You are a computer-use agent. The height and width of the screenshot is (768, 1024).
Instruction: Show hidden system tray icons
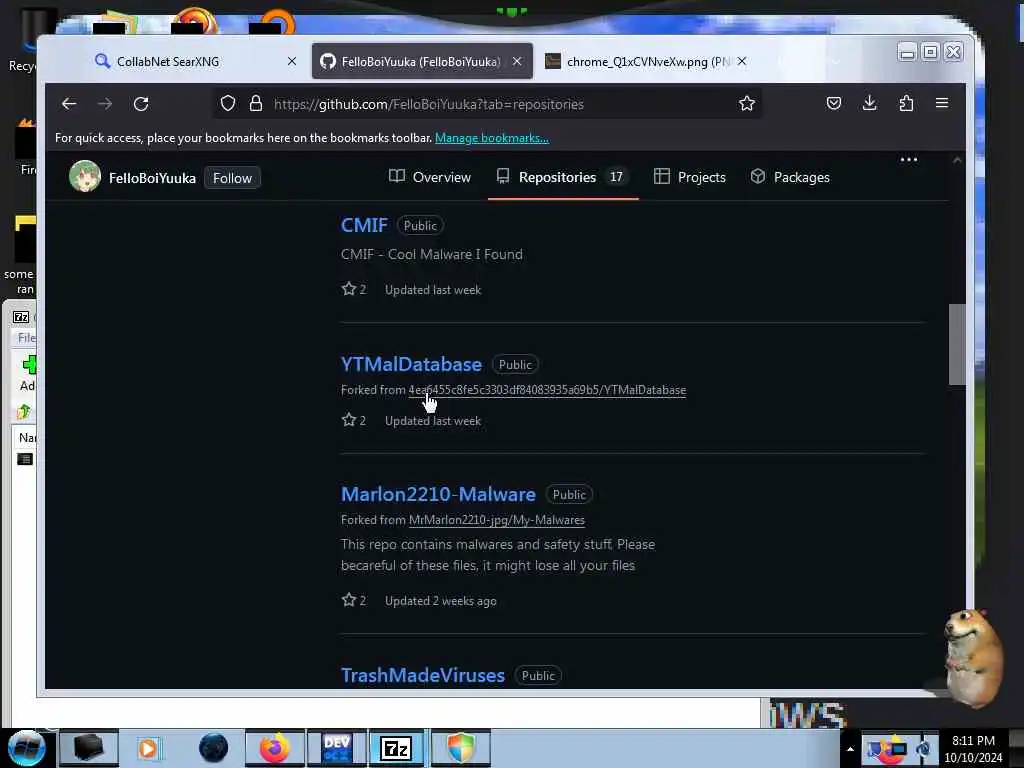pyautogui.click(x=850, y=748)
